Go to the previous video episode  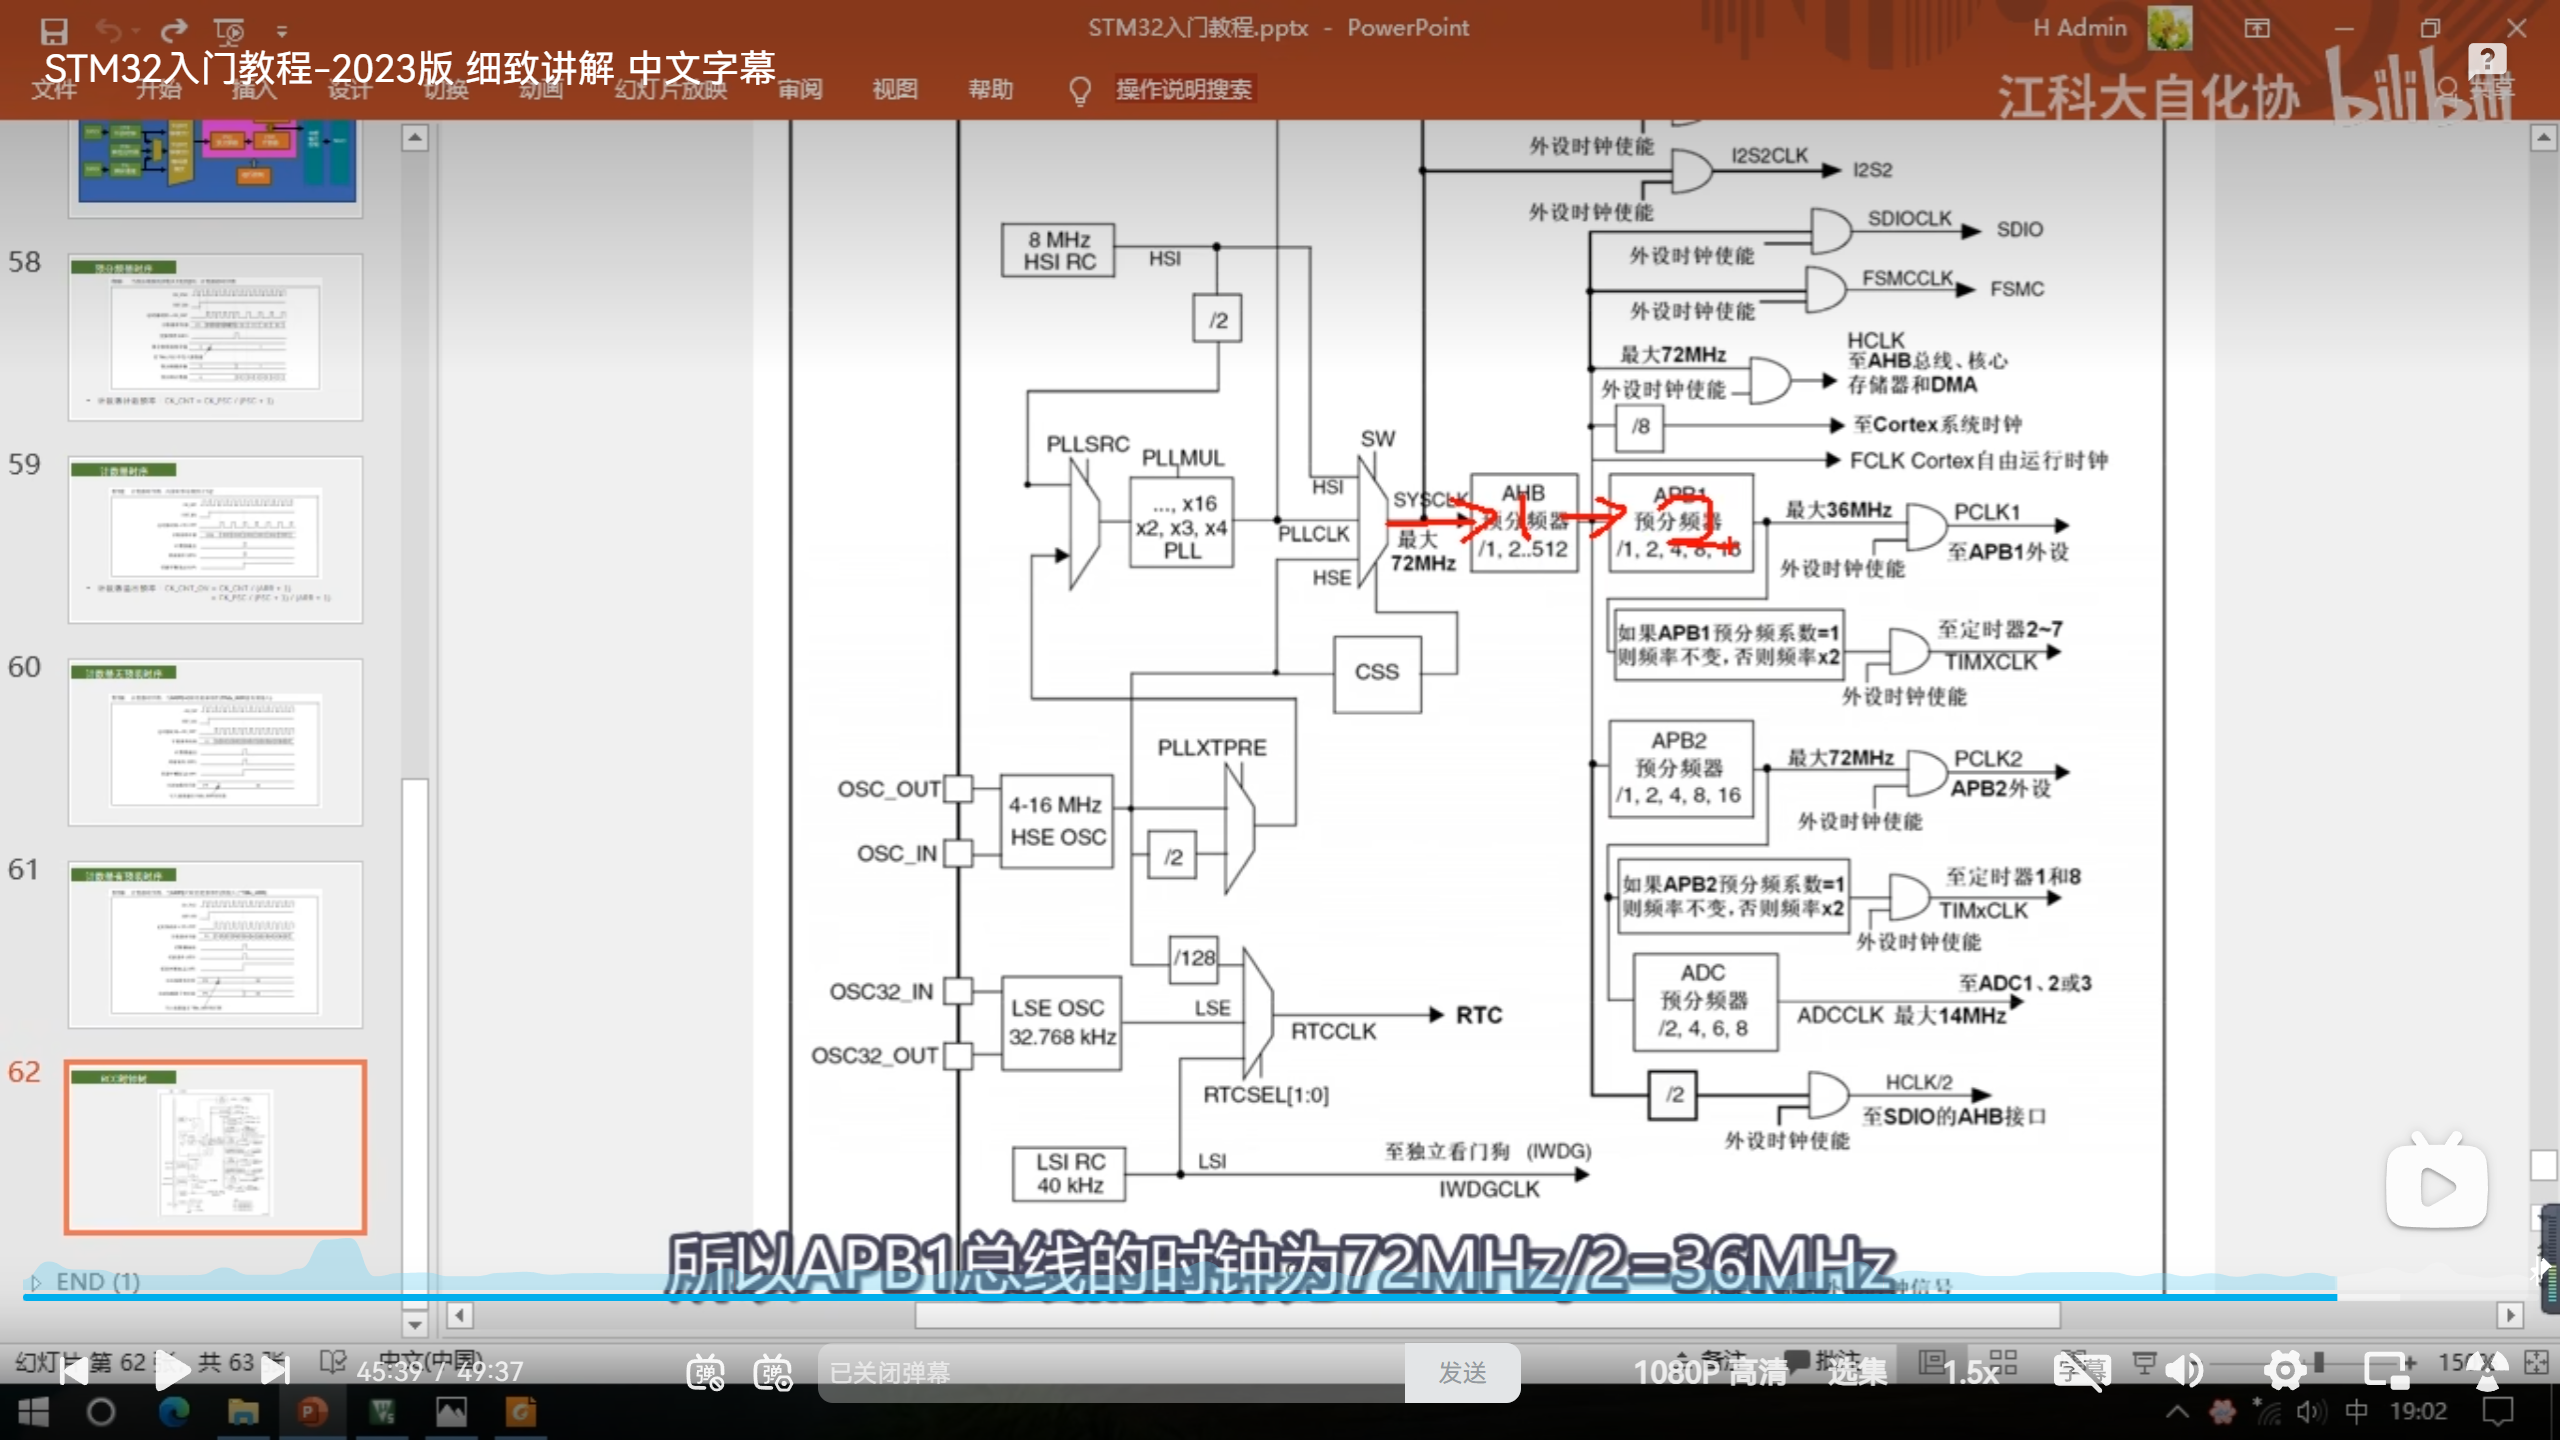(x=72, y=1371)
